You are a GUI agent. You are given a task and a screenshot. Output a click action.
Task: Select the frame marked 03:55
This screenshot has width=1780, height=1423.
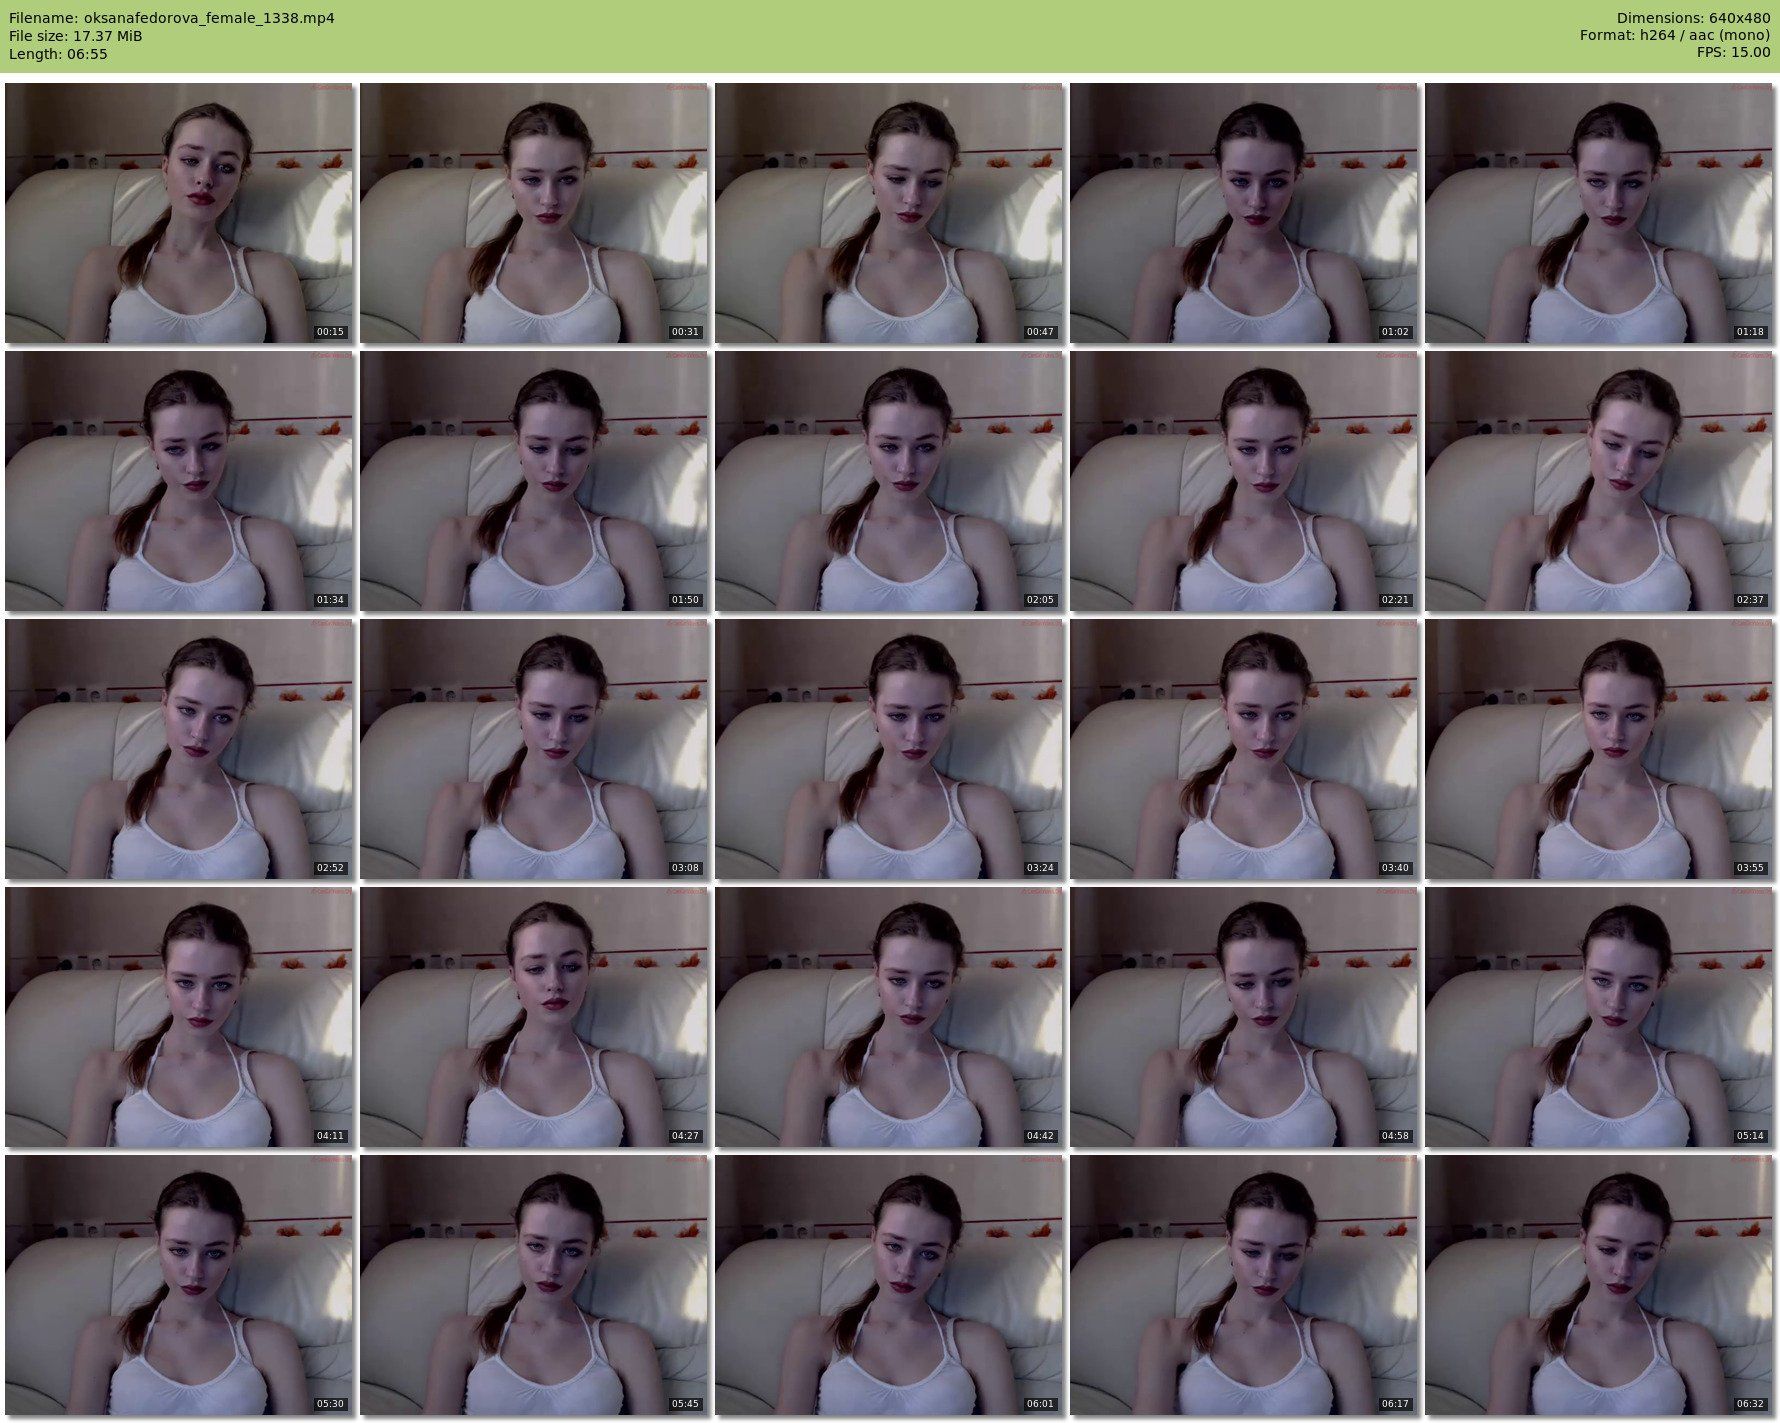1599,749
